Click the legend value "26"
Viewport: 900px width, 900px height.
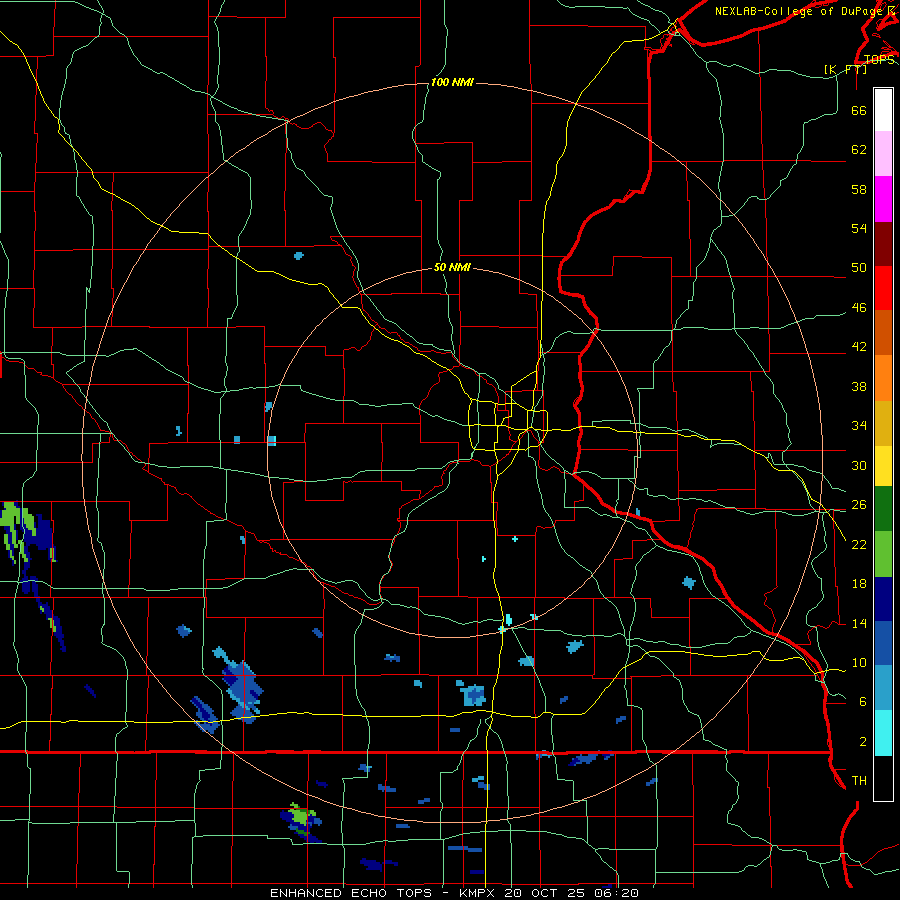pyautogui.click(x=859, y=505)
